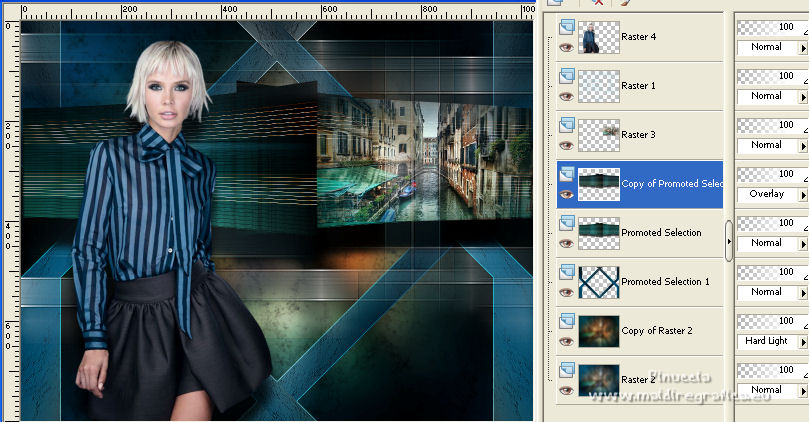Image resolution: width=809 pixels, height=422 pixels.
Task: Click the Raster 1 layer type icon
Action: point(567,76)
